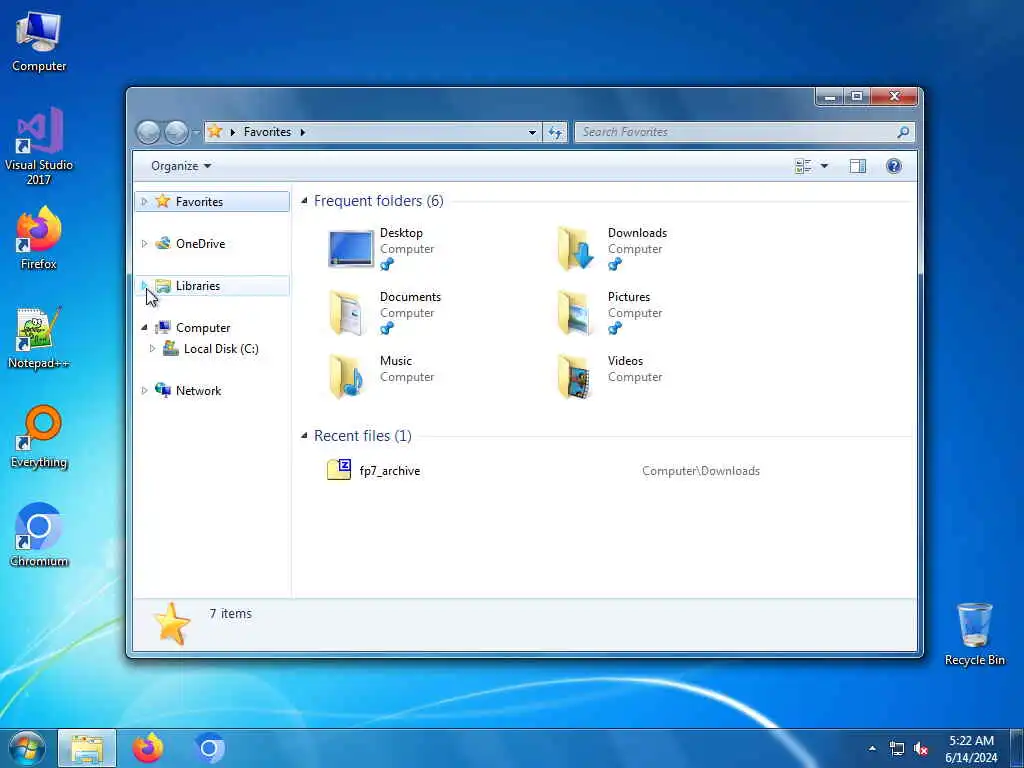Select the Videos folder icon
This screenshot has width=1024, height=768.
(x=575, y=376)
